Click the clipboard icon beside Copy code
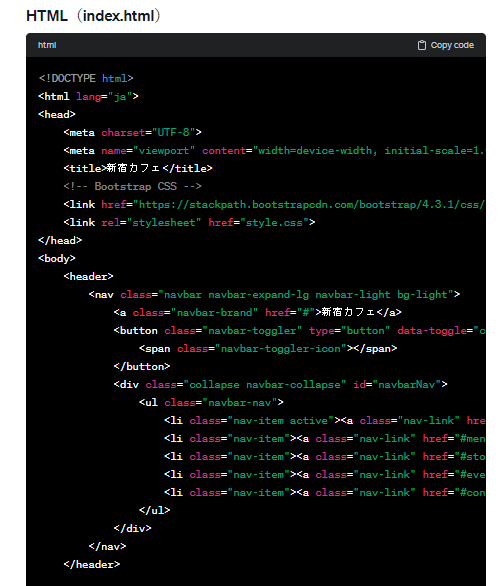Viewport: 501px width, 586px height. coord(421,45)
